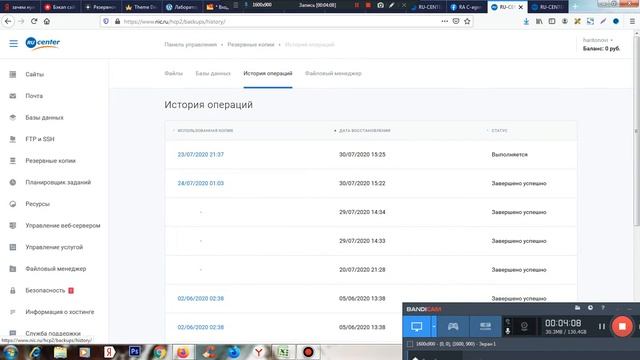Click the Файловый менеджер folder icon in sidebar
The width and height of the screenshot is (640, 360).
13,269
